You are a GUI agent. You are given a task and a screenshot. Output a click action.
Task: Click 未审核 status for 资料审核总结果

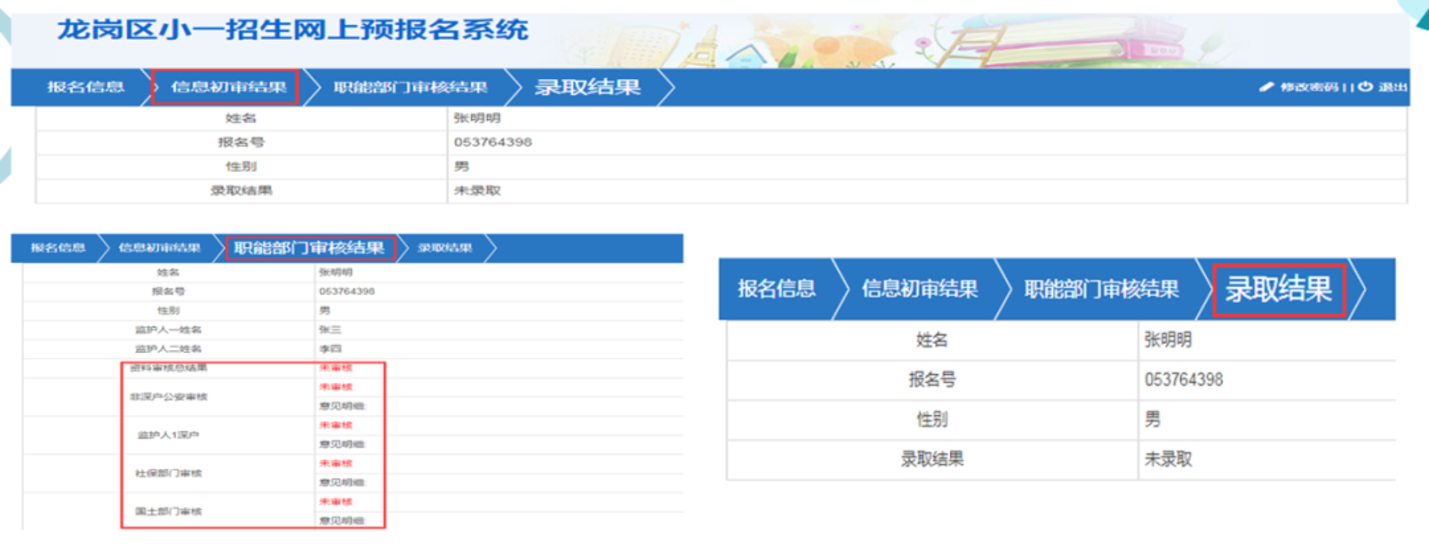335,368
